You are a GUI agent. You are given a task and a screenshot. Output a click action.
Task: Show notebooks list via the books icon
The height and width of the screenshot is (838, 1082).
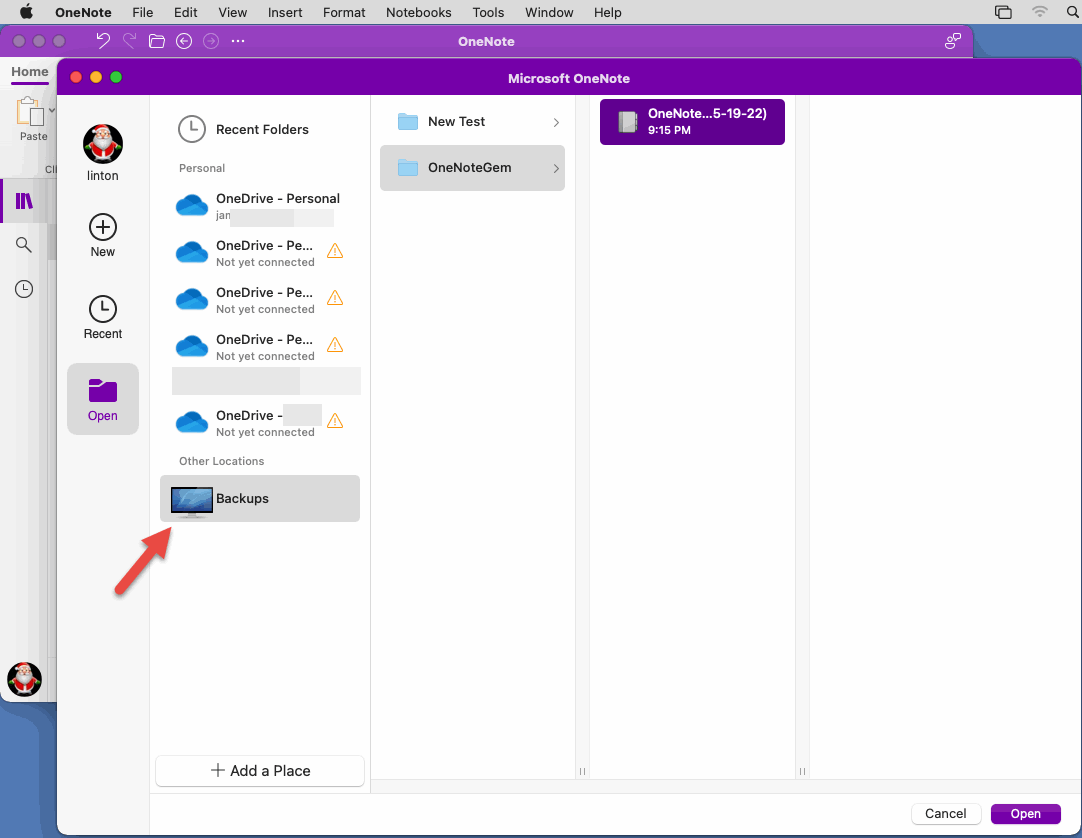24,201
